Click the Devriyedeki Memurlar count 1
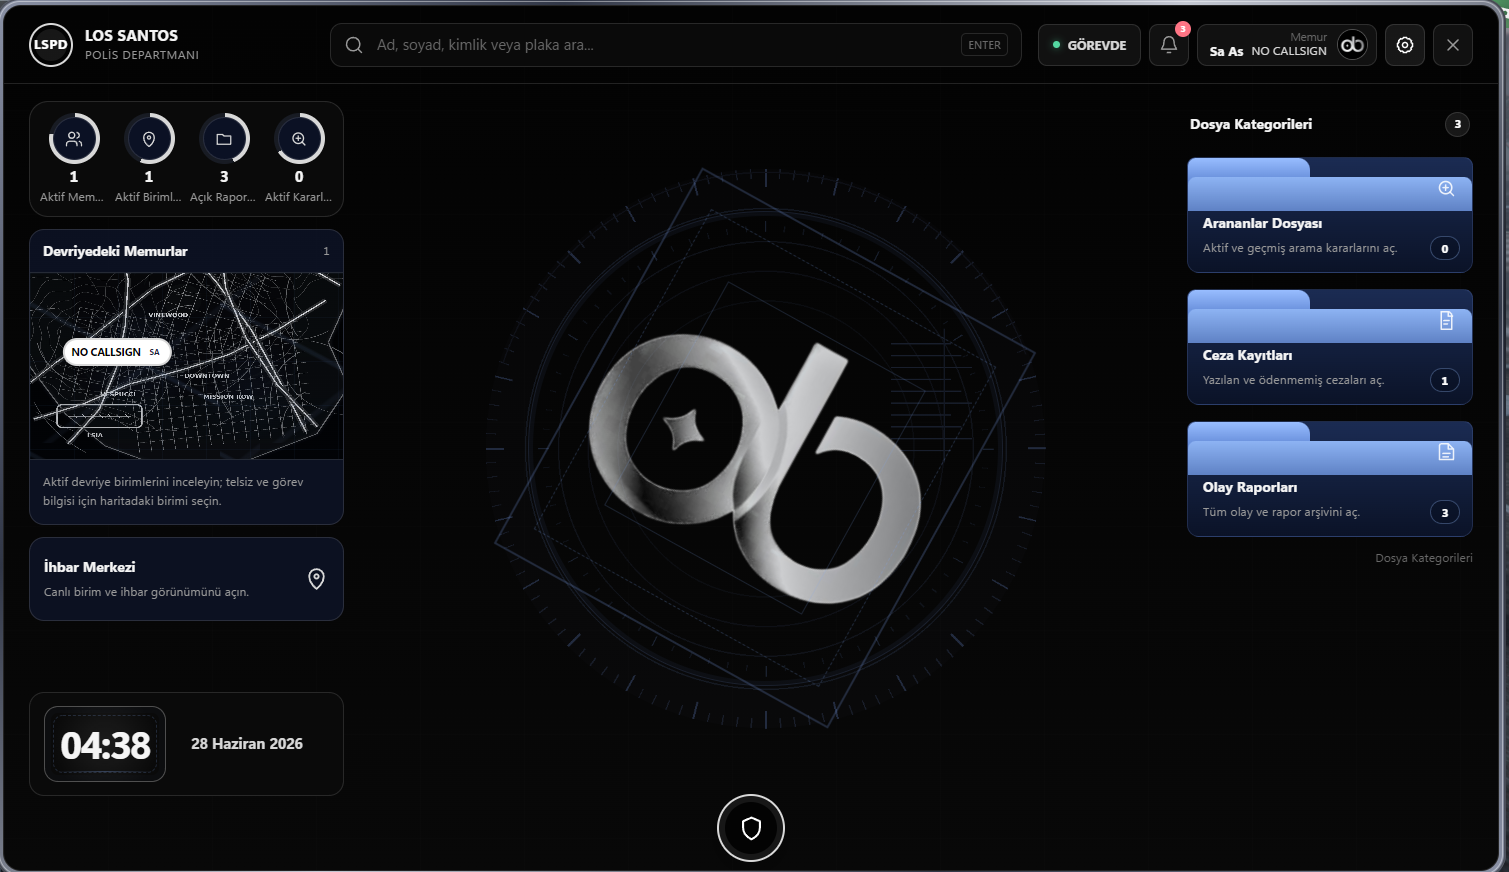1509x872 pixels. 326,251
